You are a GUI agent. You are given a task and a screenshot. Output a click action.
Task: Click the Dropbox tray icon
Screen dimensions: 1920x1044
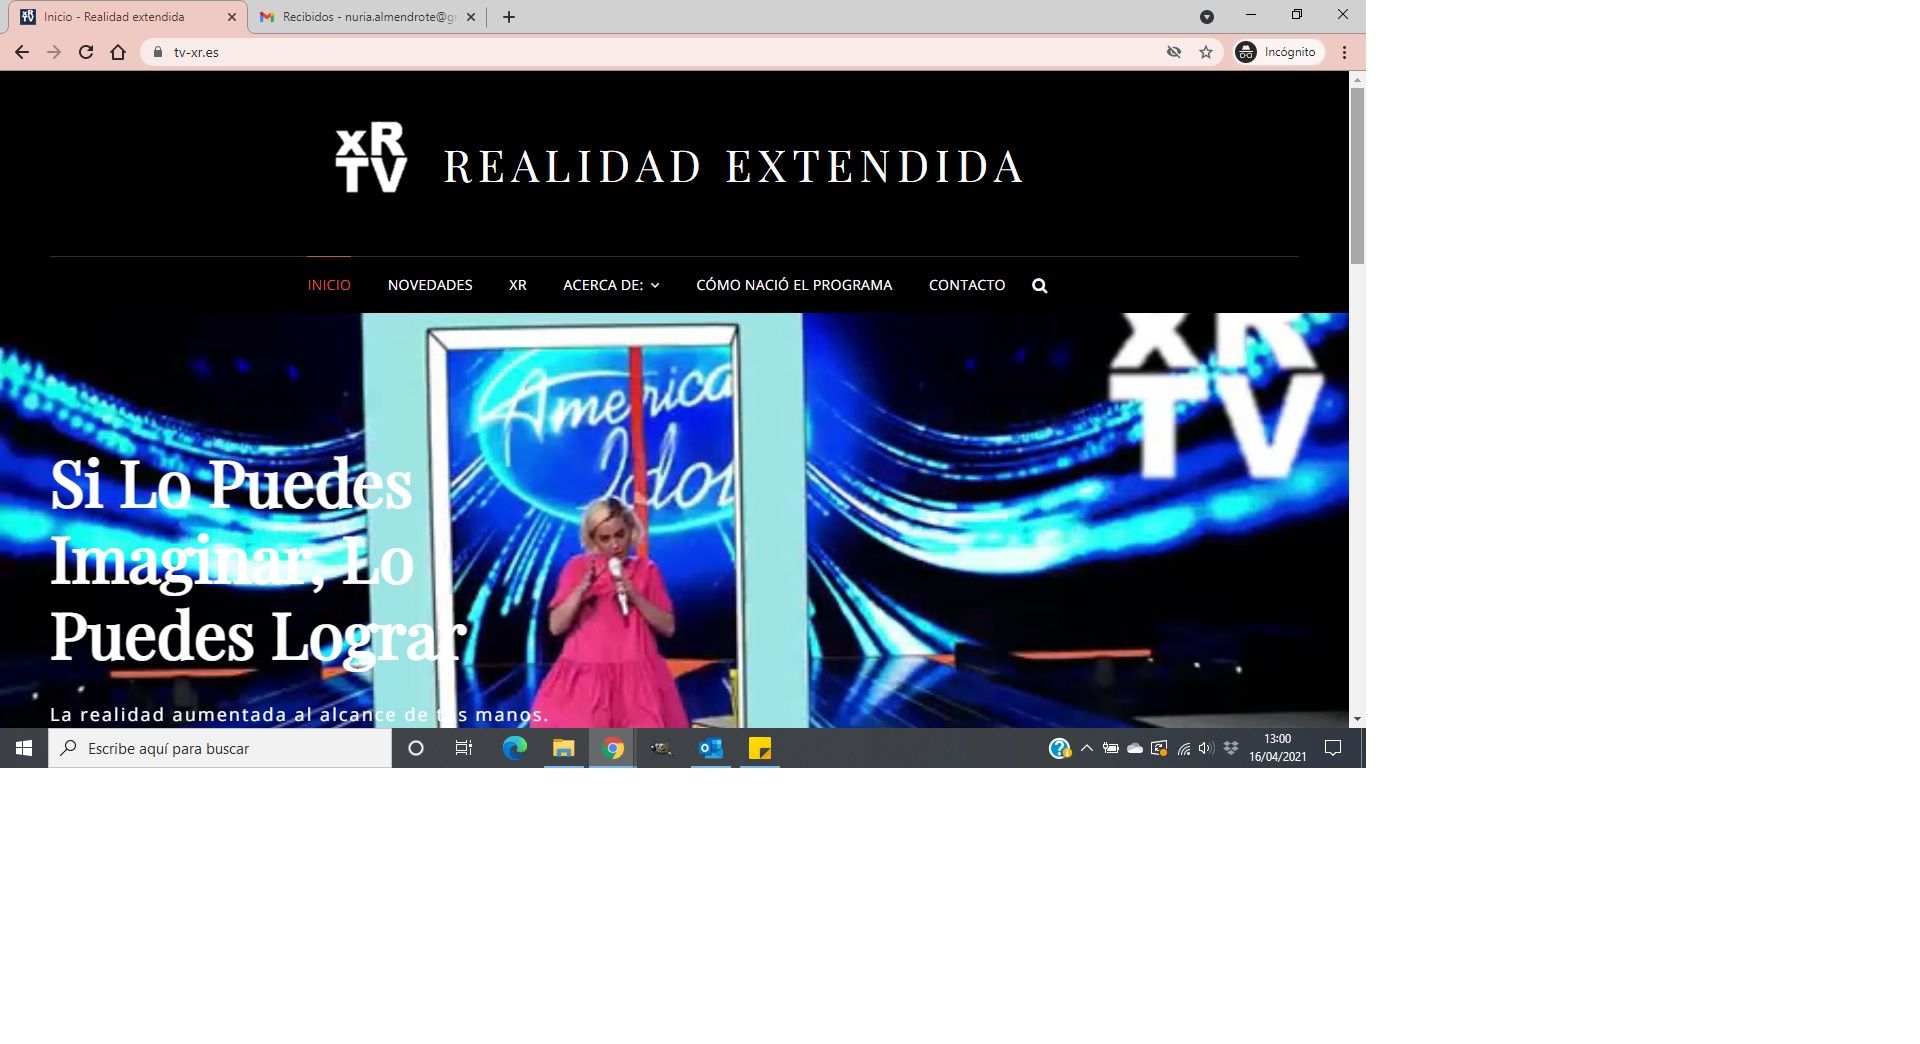(1231, 748)
